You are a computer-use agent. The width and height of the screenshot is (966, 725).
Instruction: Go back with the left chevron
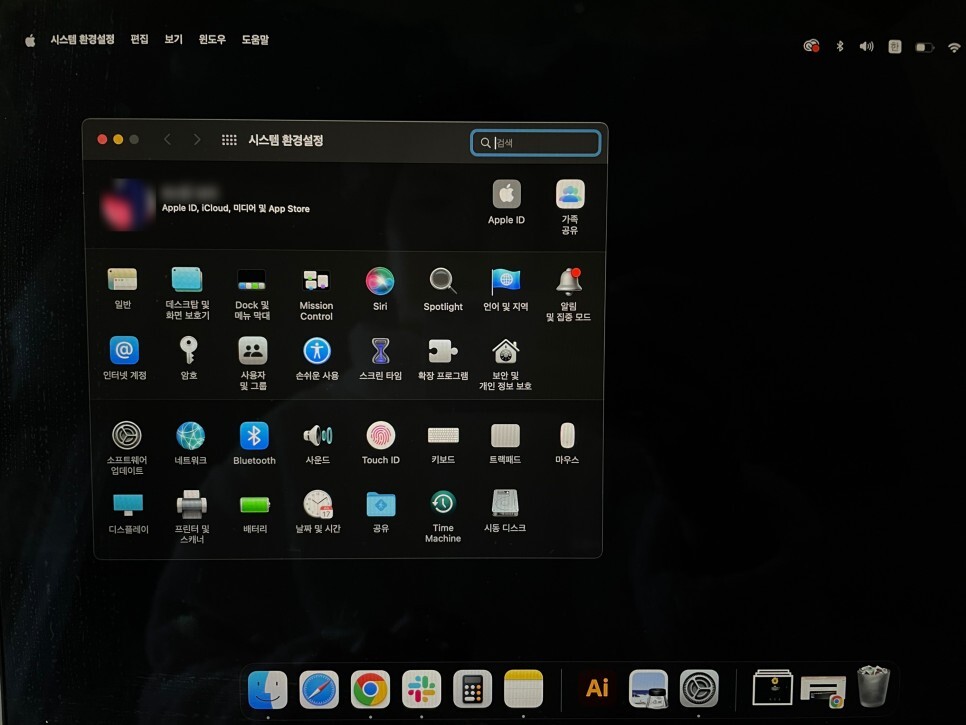pos(168,140)
